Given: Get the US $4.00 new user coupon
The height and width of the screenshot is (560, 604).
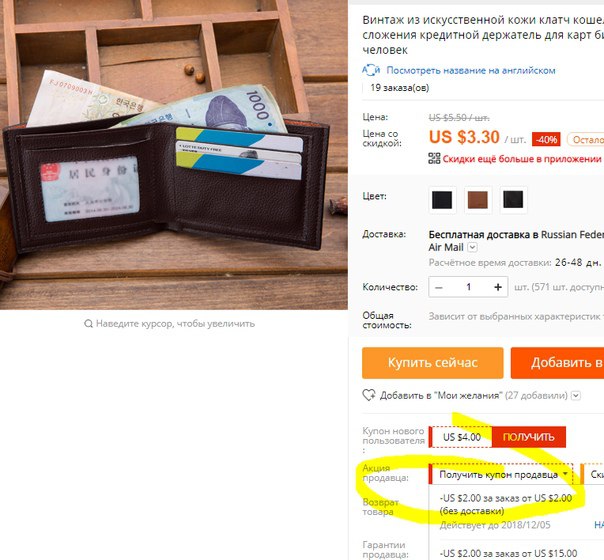Looking at the screenshot, I should [x=528, y=437].
